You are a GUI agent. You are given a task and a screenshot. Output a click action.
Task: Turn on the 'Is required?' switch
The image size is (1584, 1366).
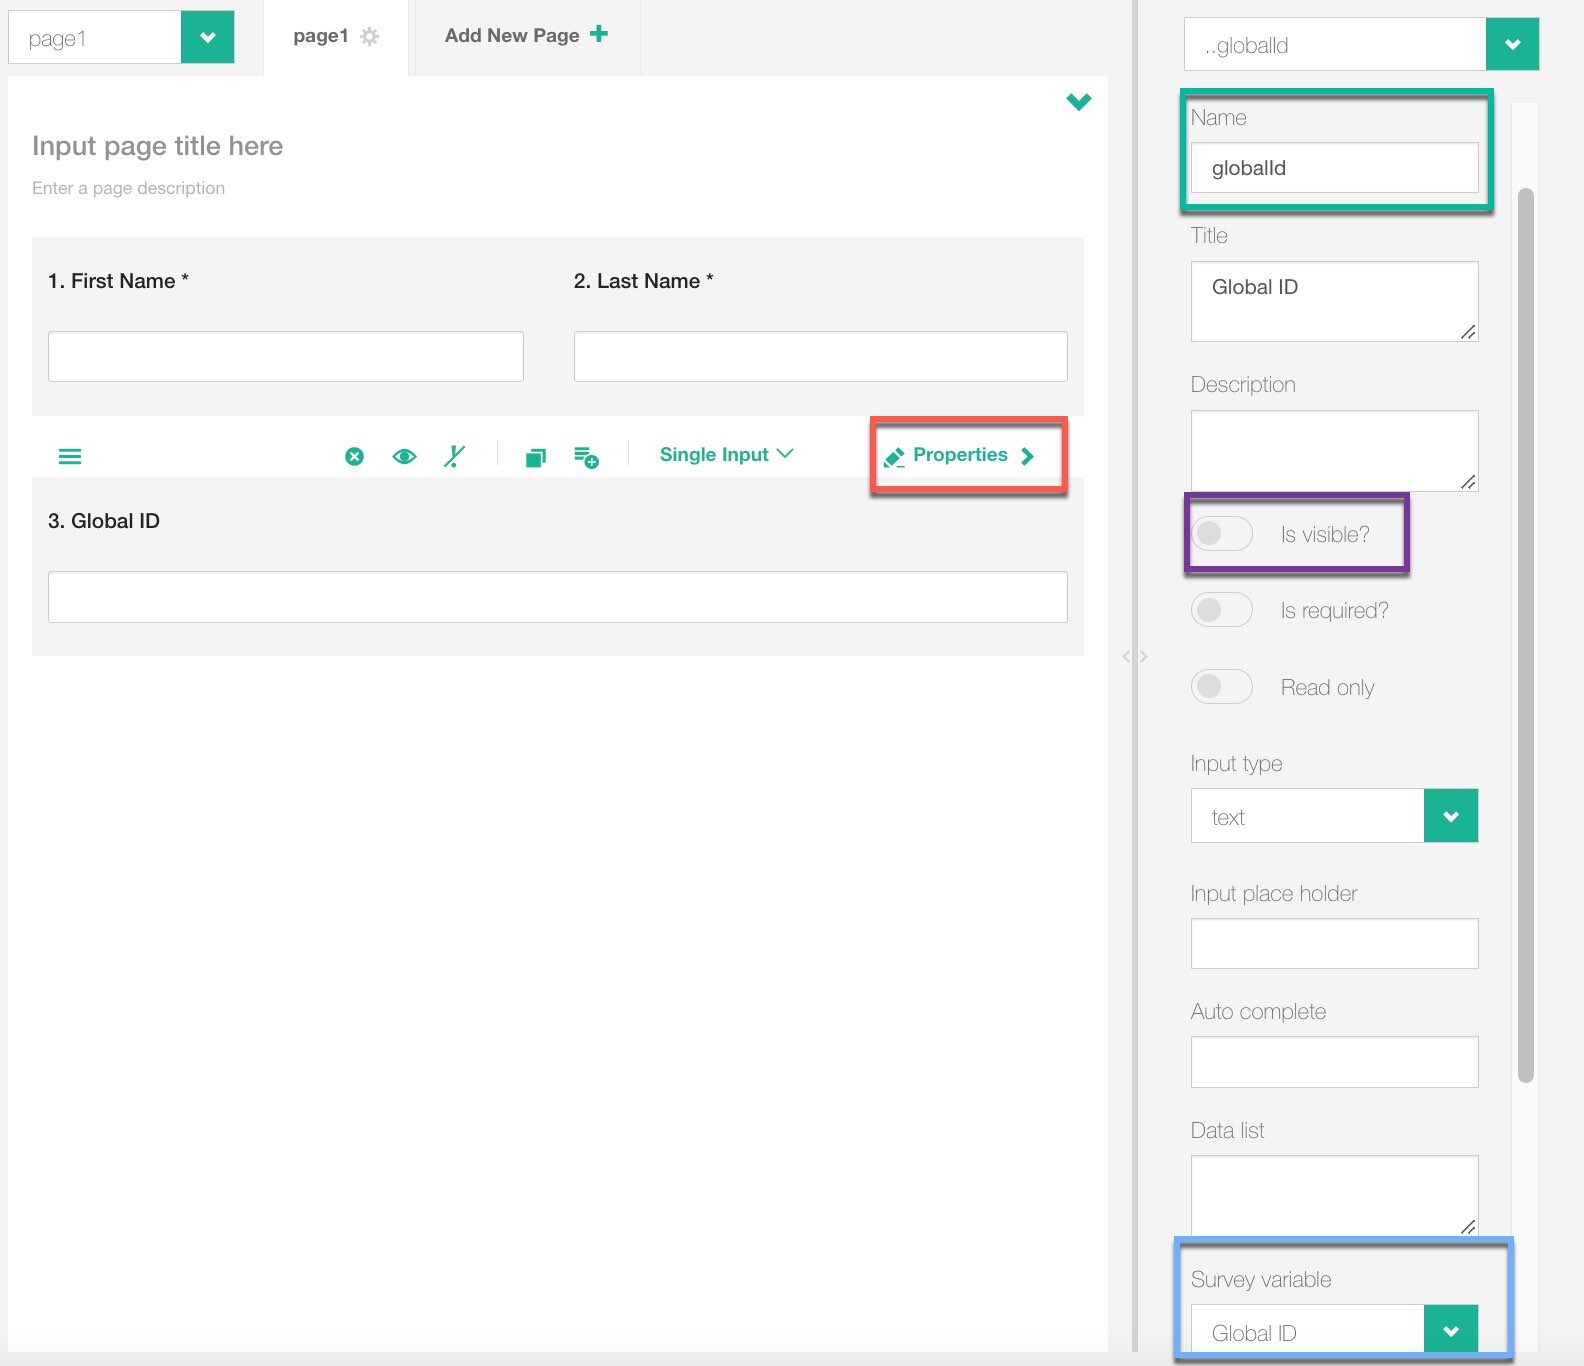(1221, 610)
